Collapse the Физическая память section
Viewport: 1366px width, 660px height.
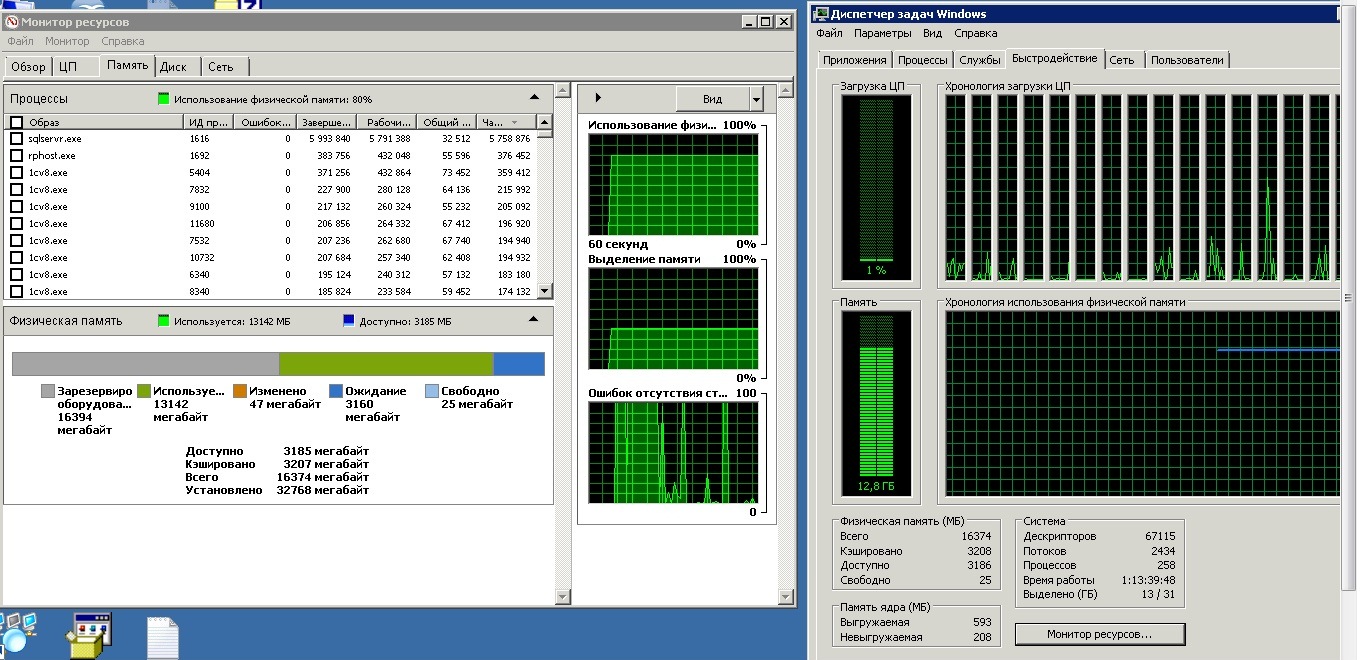[534, 320]
